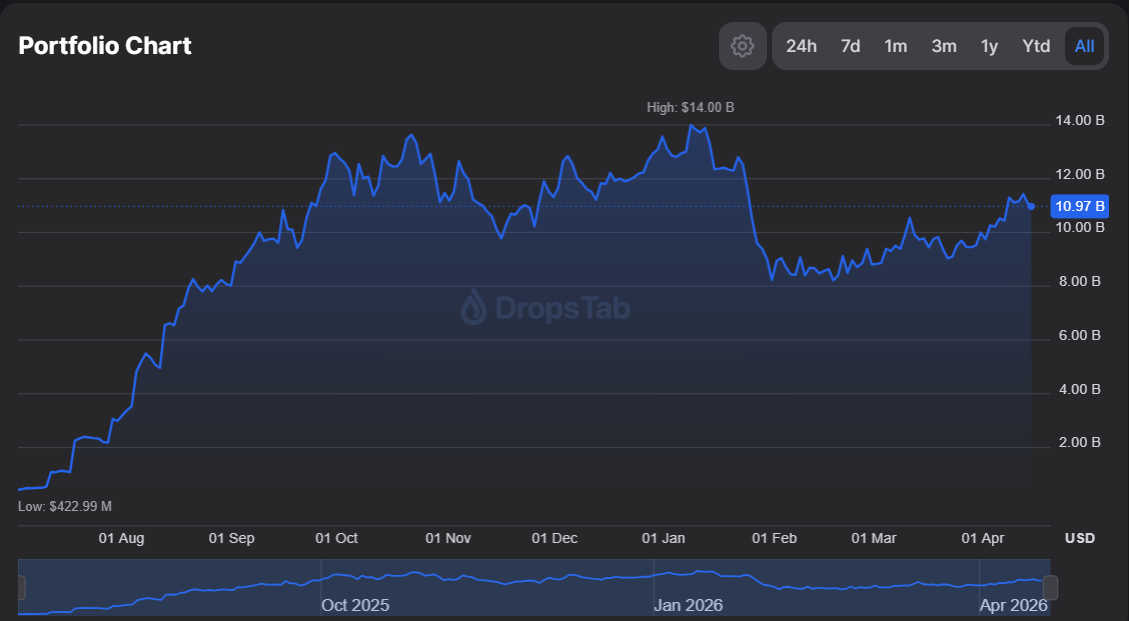This screenshot has height=621, width=1129.
Task: Click the Low: $422.99 M marker label
Action: [x=66, y=506]
